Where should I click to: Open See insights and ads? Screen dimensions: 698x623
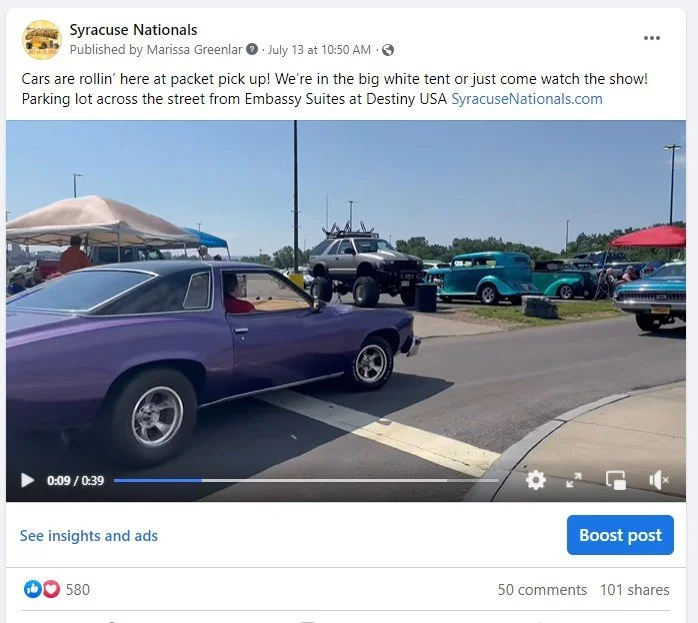(89, 536)
